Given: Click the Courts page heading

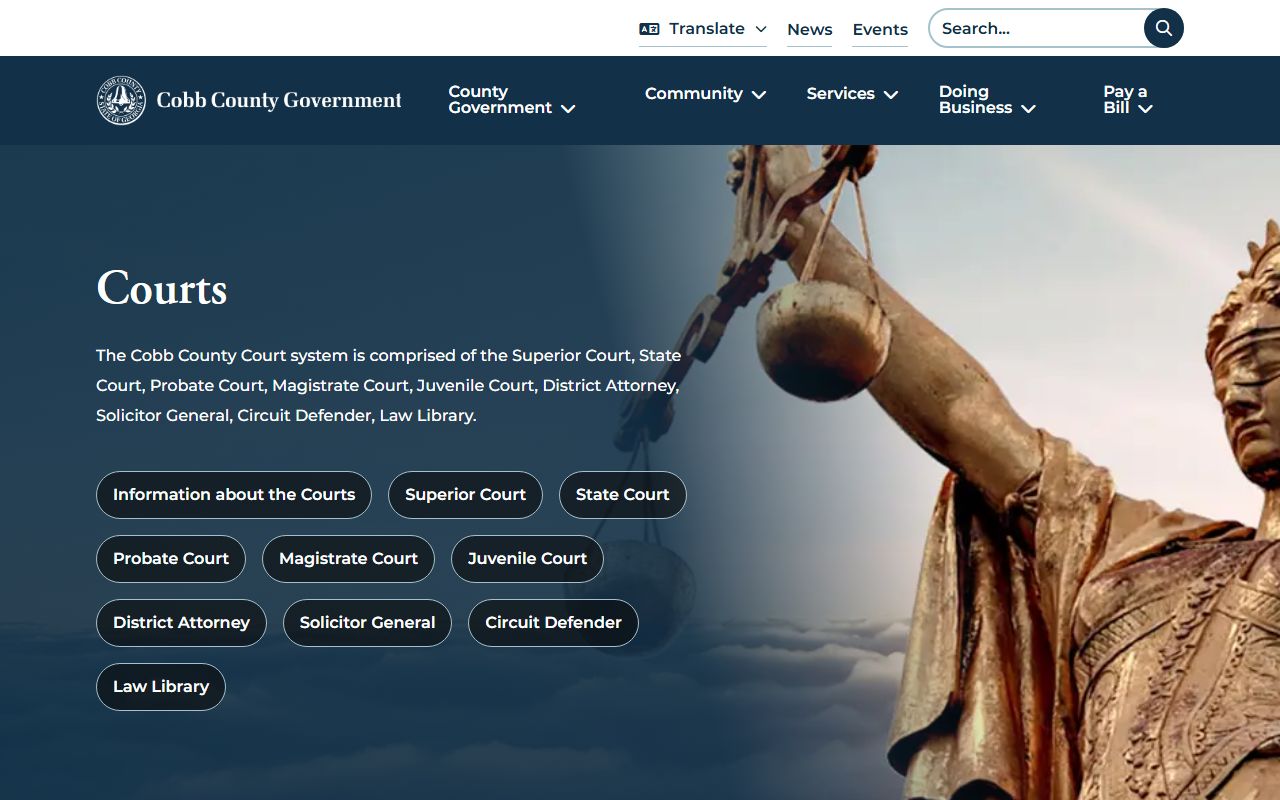Looking at the screenshot, I should pyautogui.click(x=162, y=289).
